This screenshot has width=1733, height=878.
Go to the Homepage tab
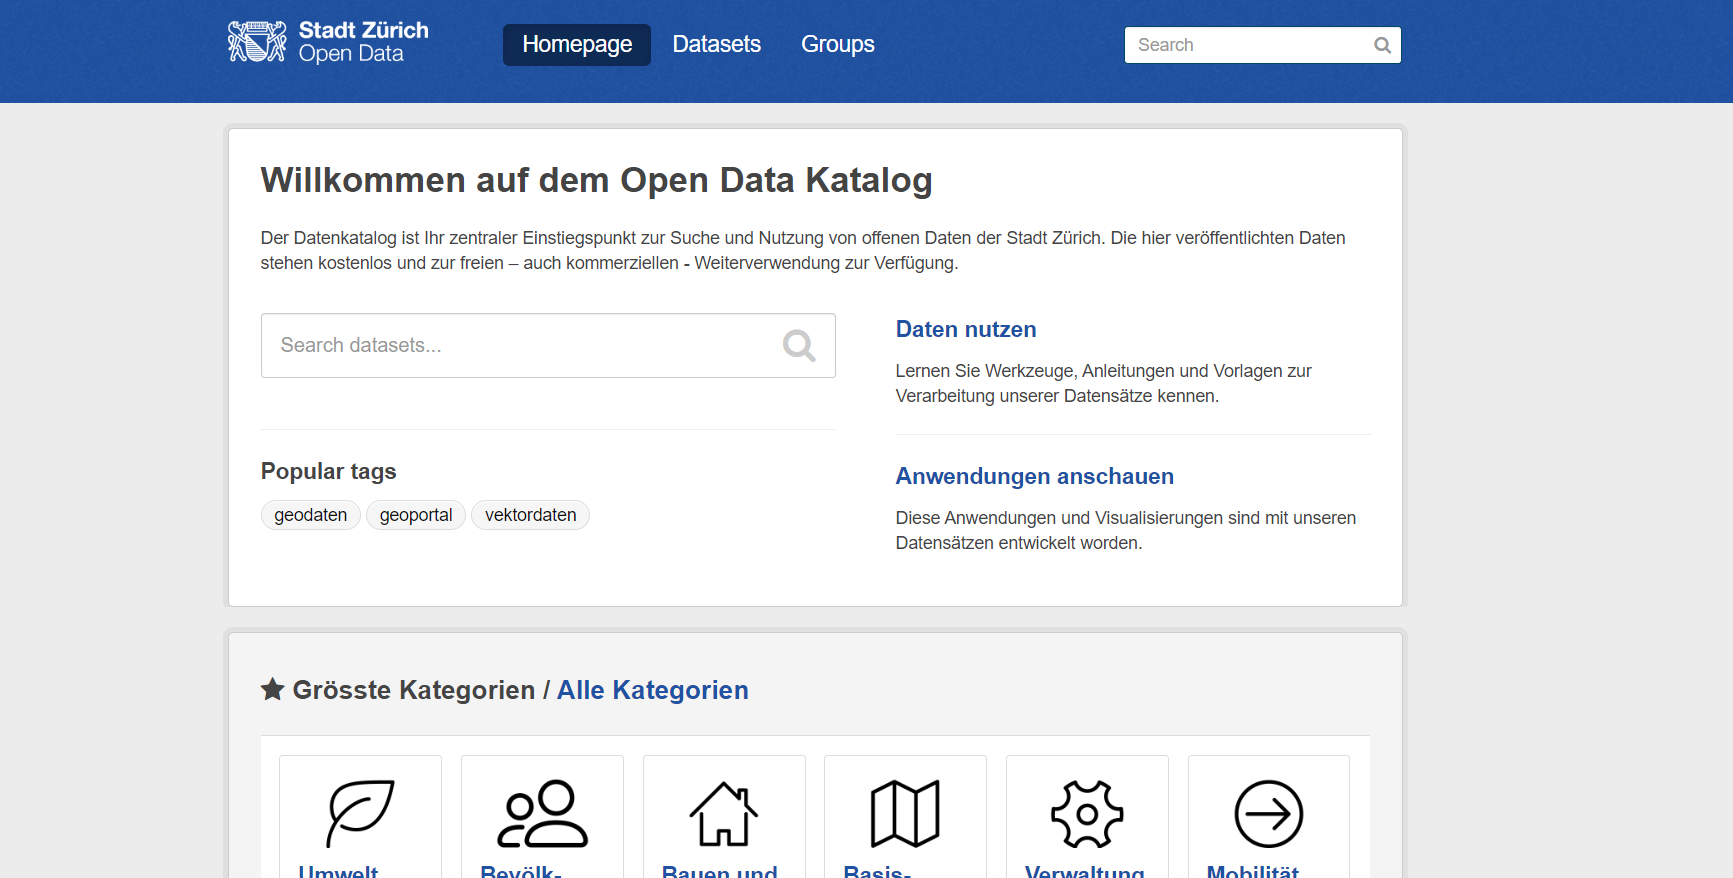pyautogui.click(x=577, y=45)
